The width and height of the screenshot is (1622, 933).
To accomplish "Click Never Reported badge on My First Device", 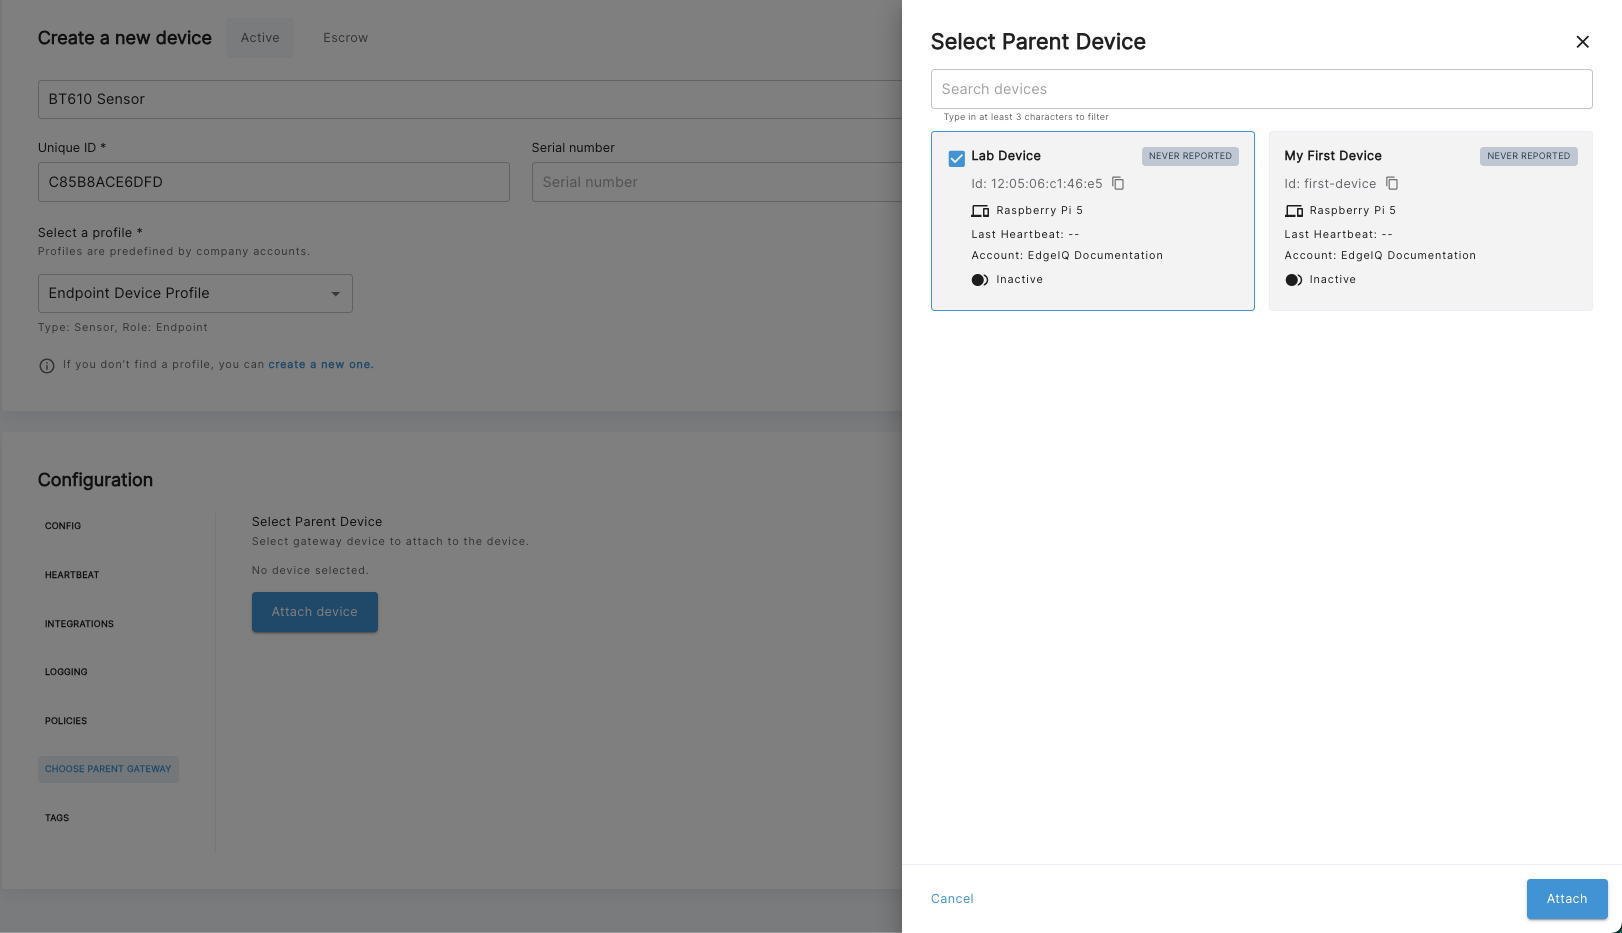I will 1528,156.
